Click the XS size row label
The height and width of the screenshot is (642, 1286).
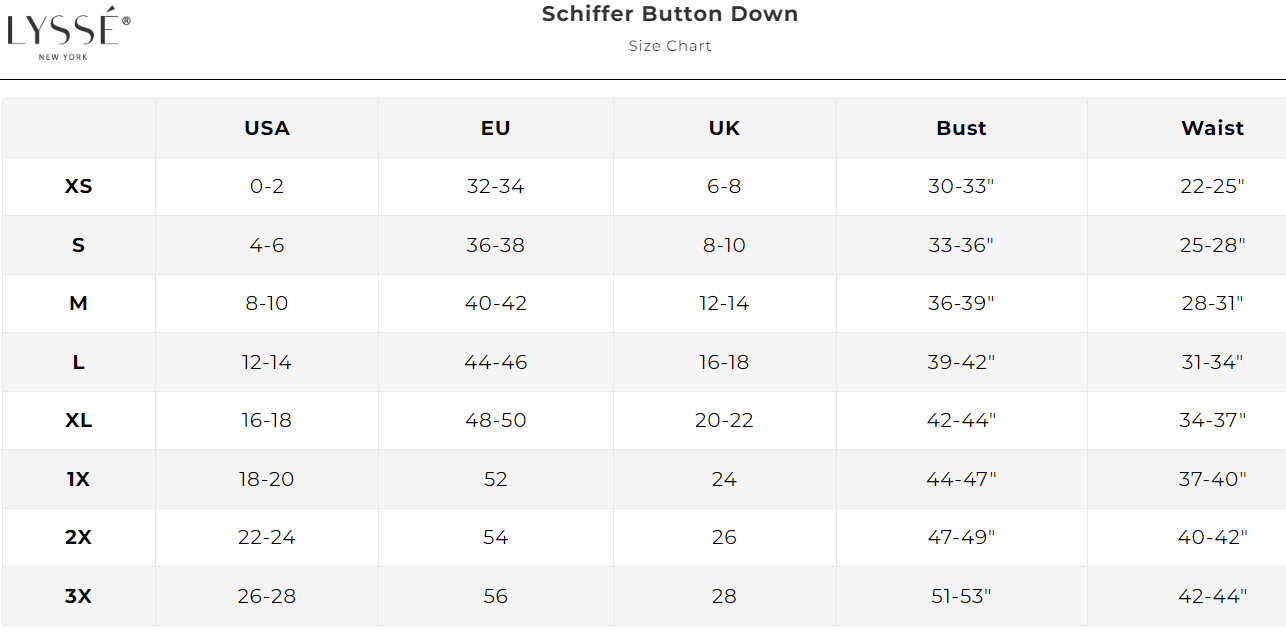tap(79, 186)
